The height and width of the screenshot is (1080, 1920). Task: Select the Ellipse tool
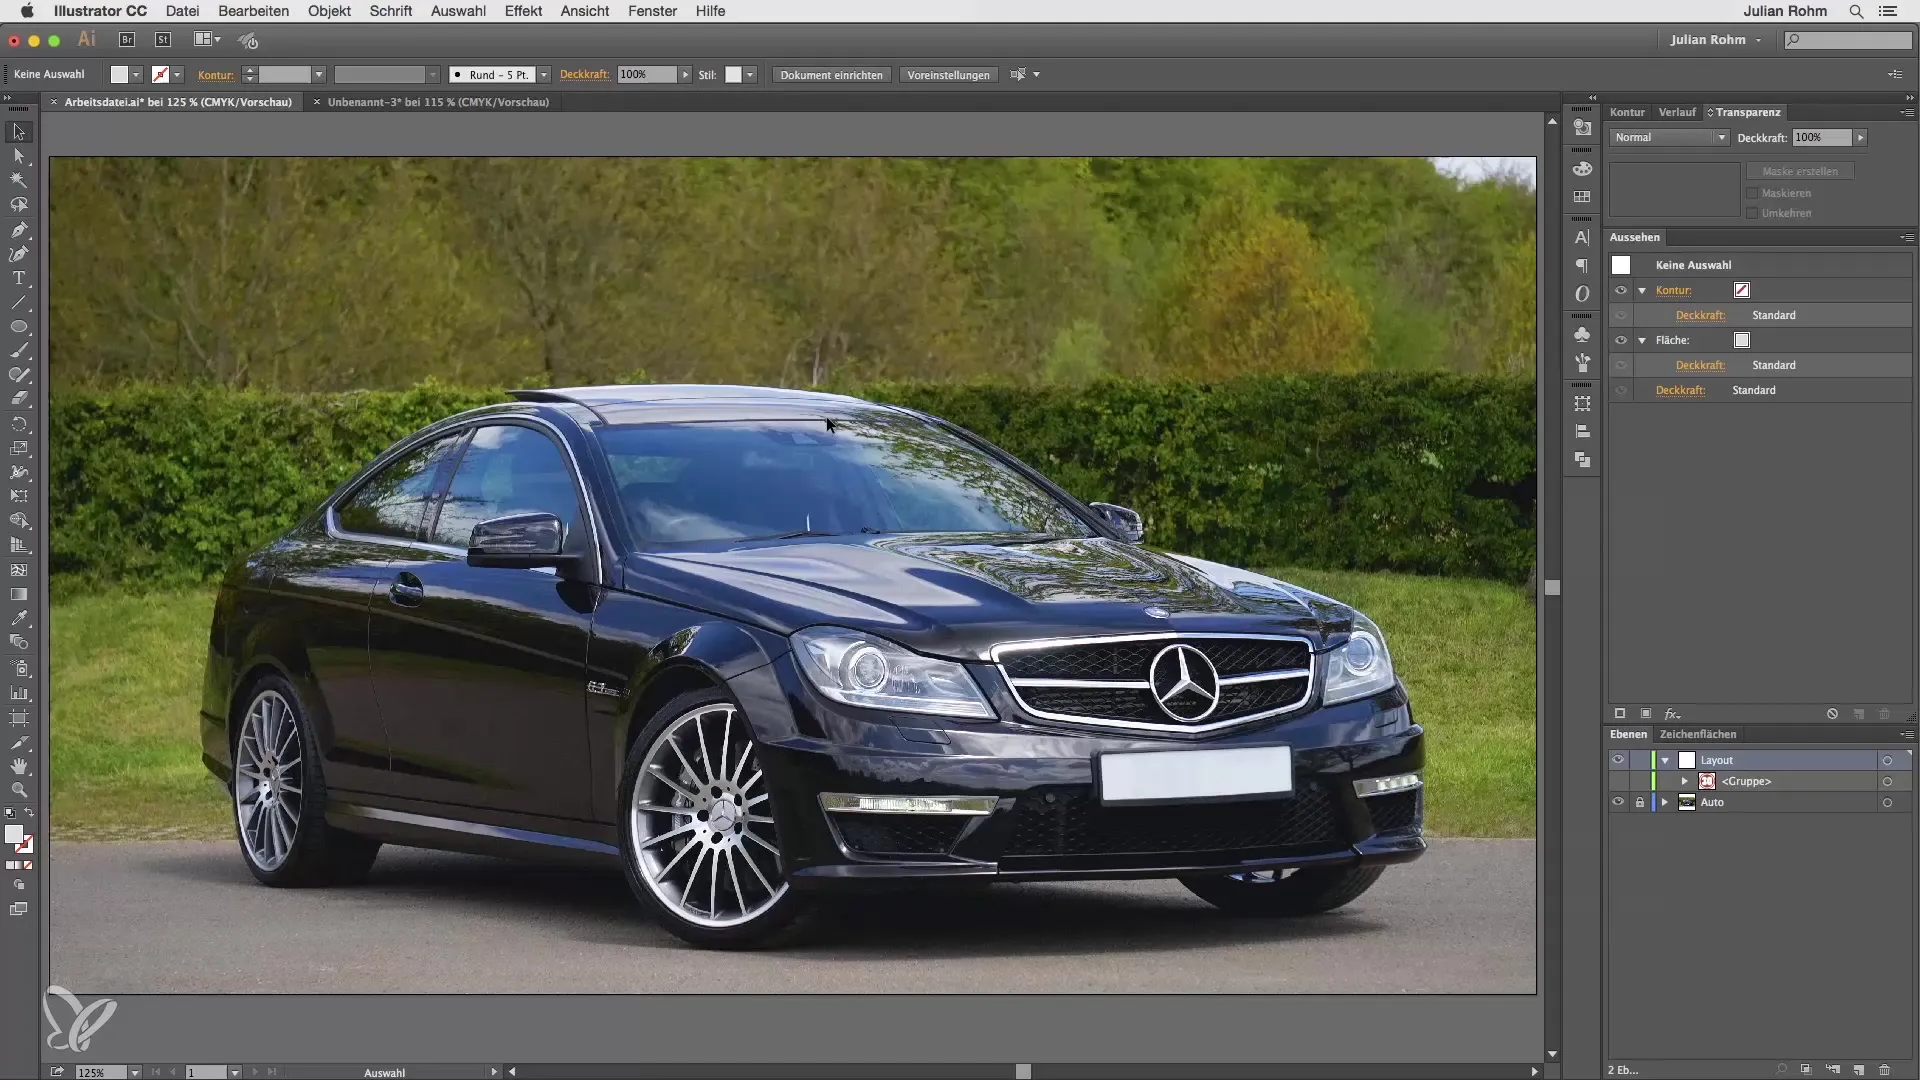click(x=18, y=327)
